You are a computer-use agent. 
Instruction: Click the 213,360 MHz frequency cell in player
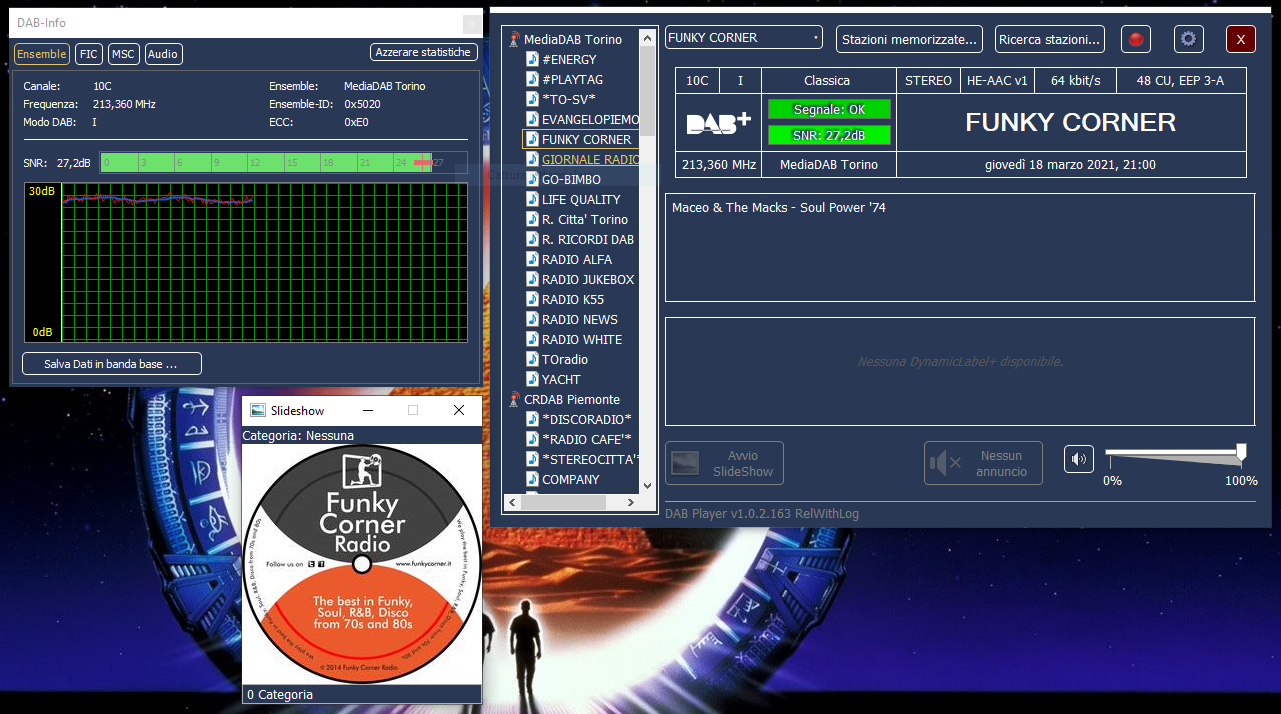[x=719, y=164]
